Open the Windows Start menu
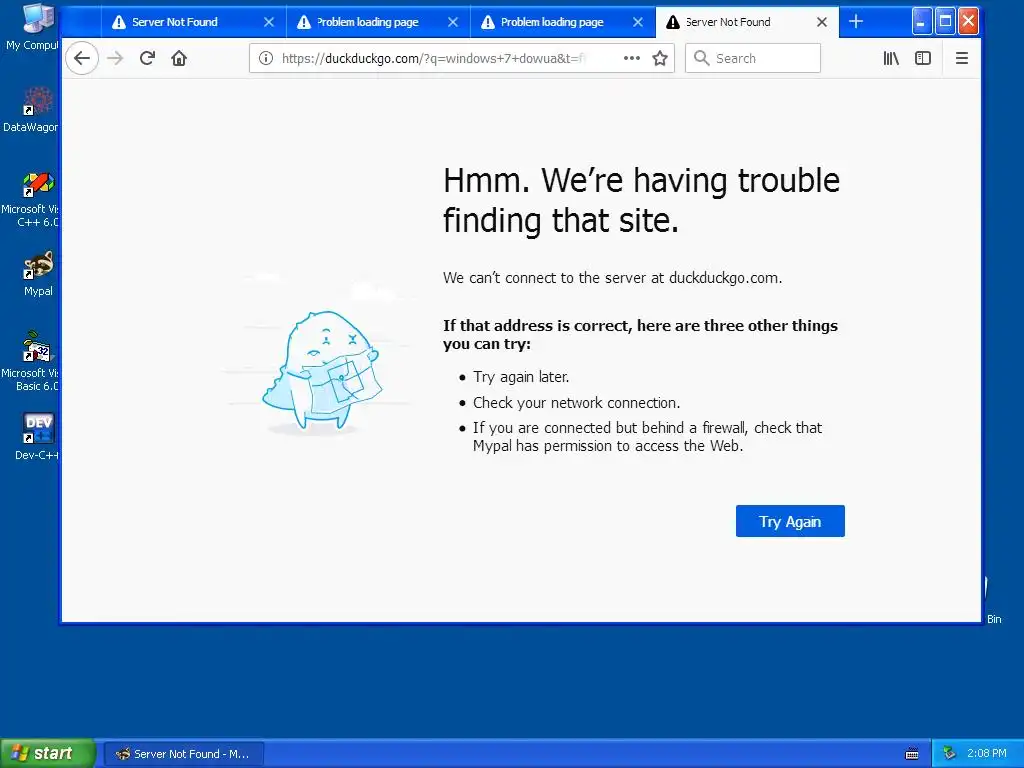 [47, 753]
